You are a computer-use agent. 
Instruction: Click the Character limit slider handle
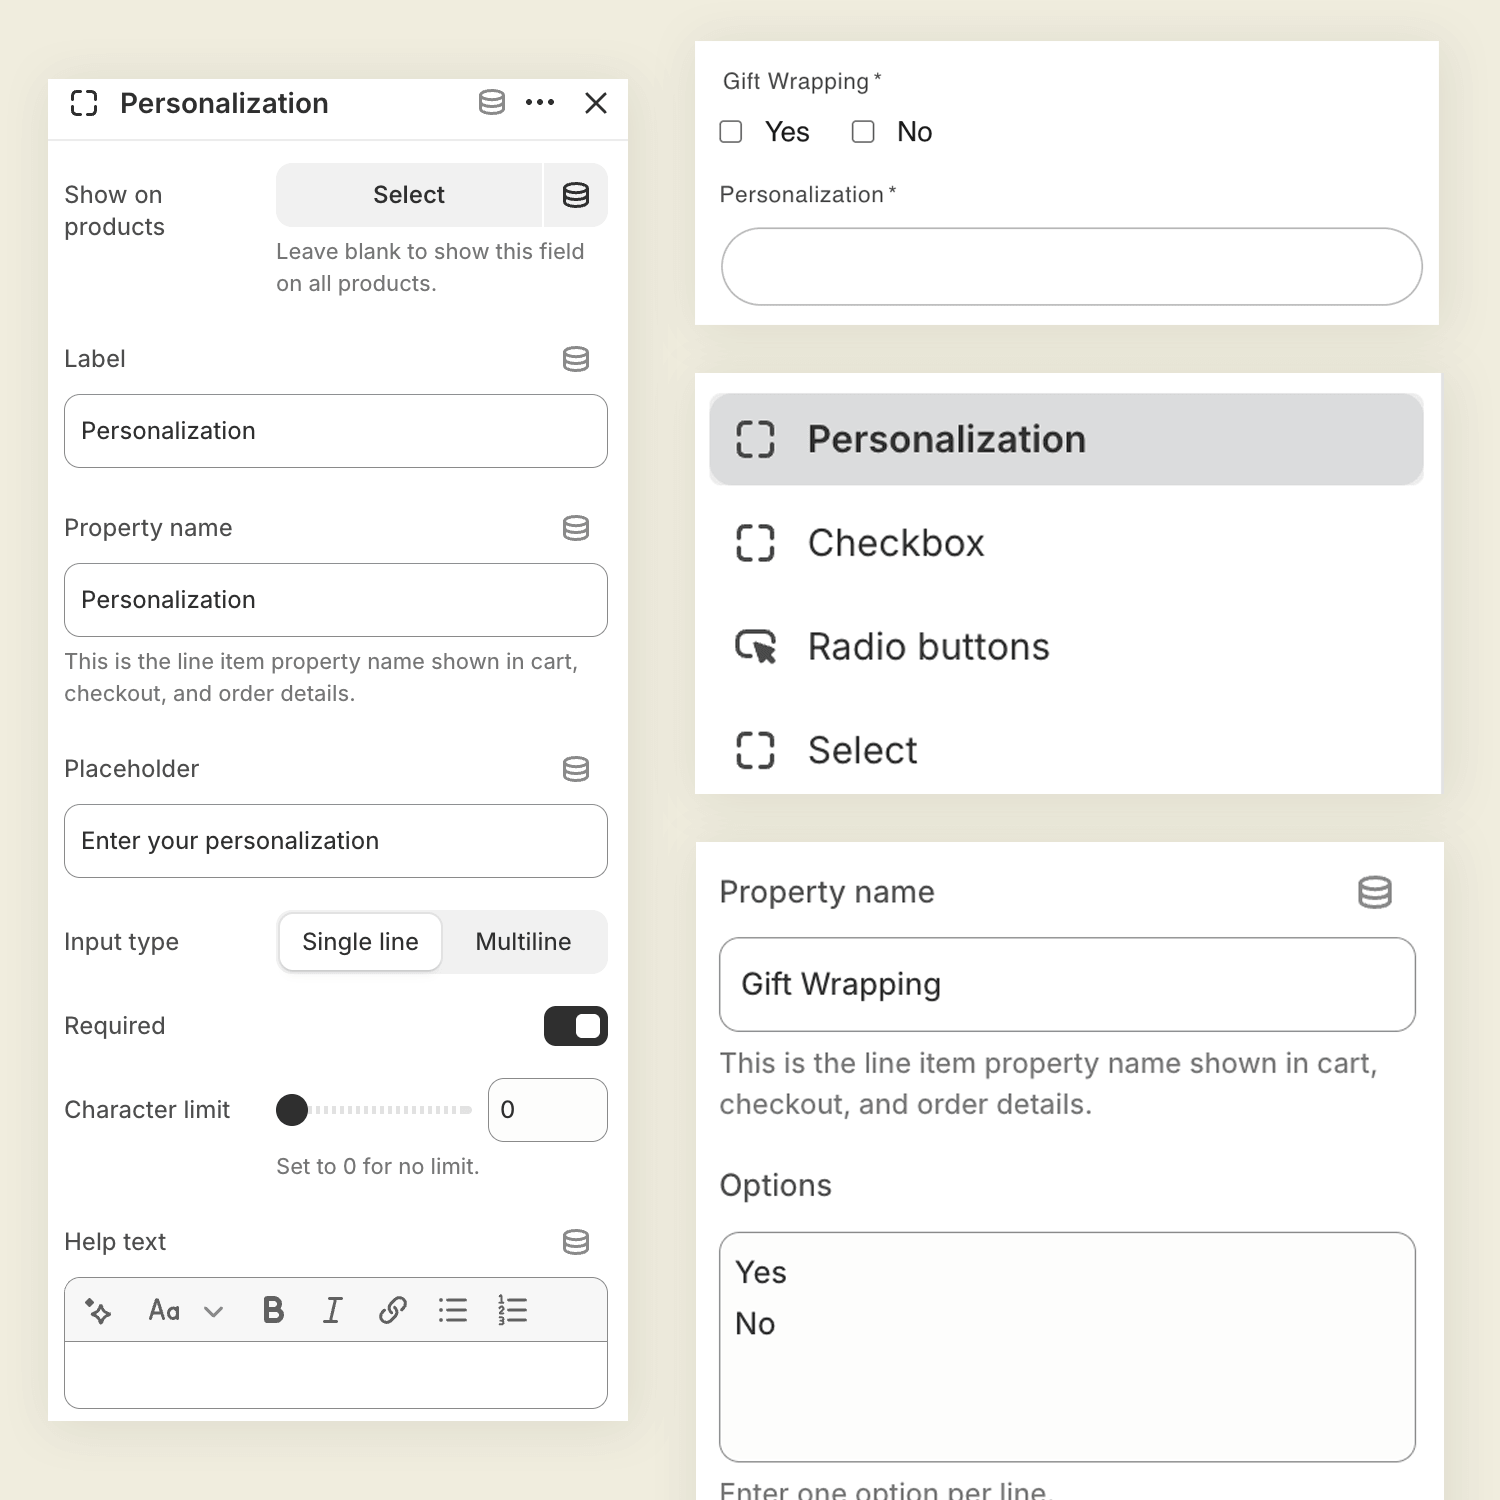point(292,1110)
